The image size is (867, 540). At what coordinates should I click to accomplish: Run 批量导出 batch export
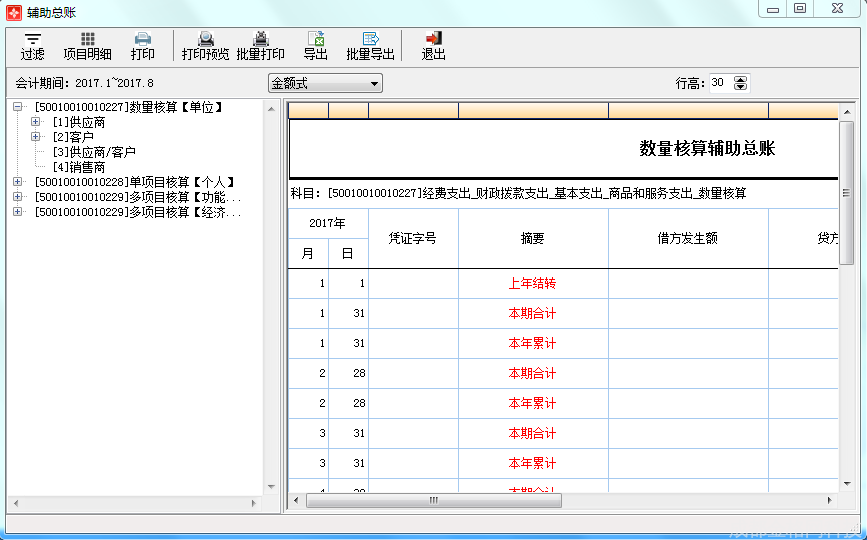tap(370, 46)
